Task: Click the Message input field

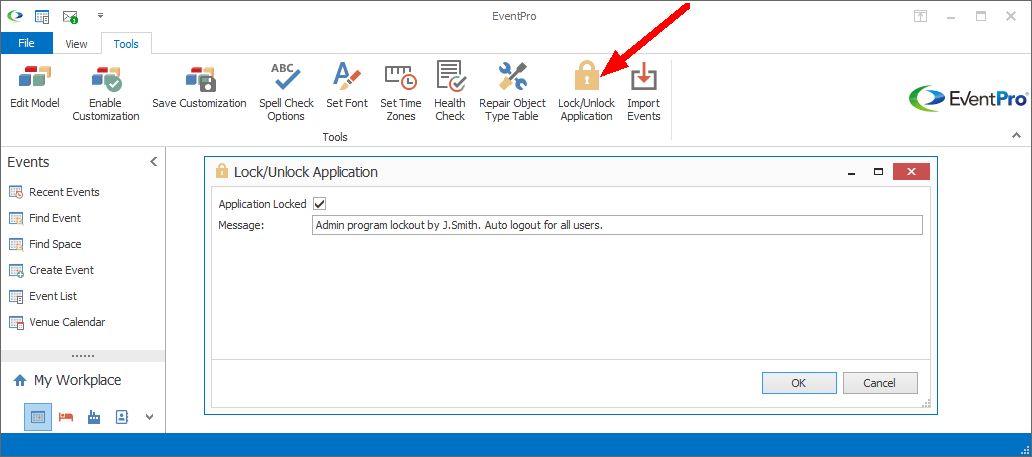Action: click(x=617, y=225)
